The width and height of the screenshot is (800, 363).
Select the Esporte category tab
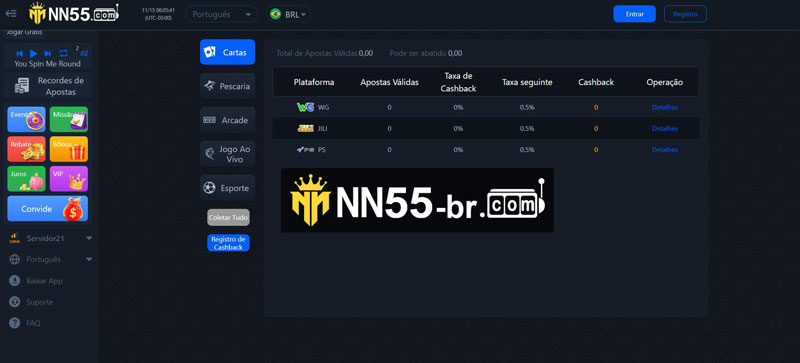pos(228,188)
